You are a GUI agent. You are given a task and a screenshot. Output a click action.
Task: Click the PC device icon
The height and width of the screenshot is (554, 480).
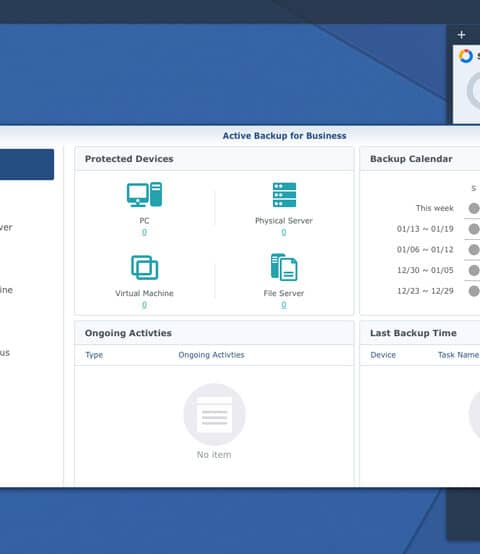coord(144,194)
